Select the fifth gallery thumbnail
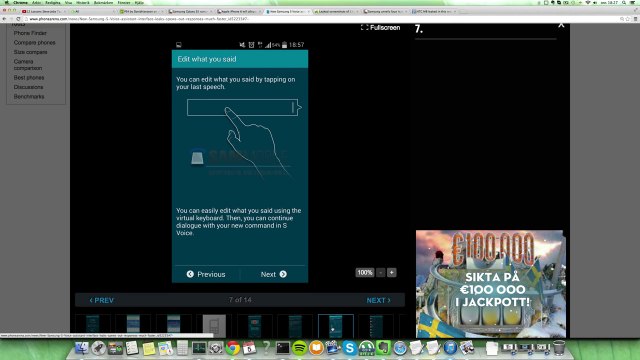 click(x=255, y=325)
